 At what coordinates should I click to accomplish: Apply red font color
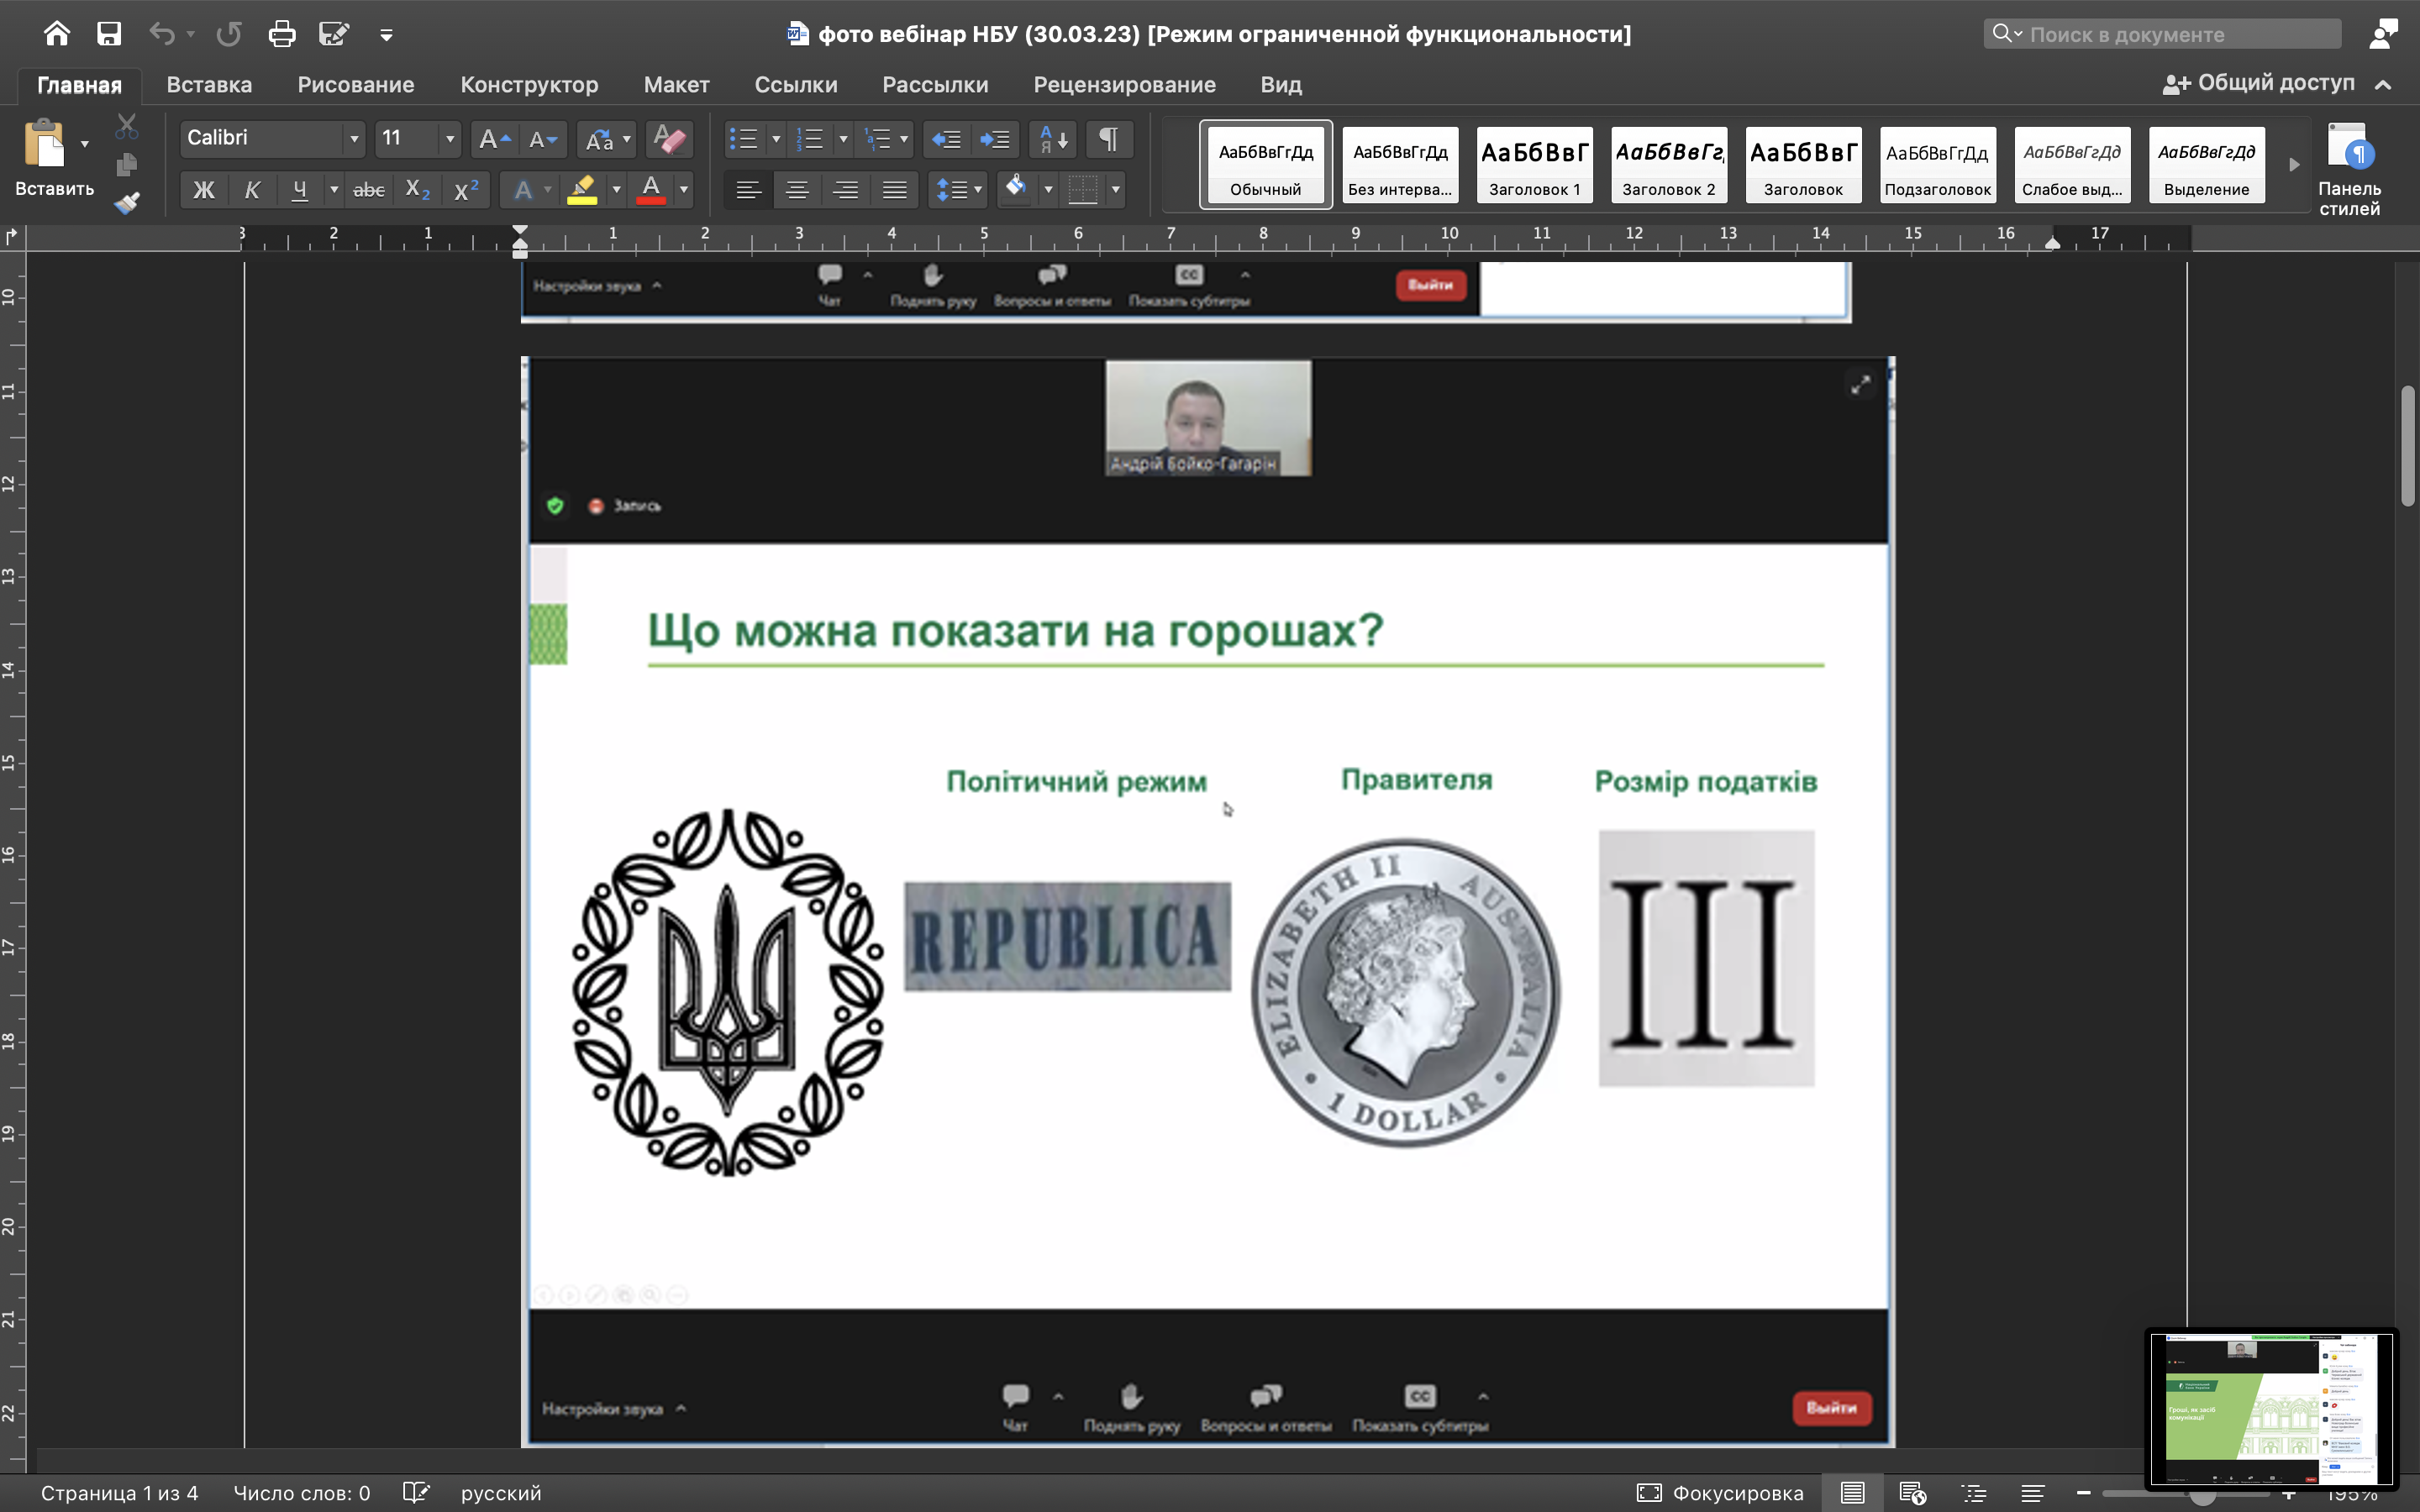pyautogui.click(x=651, y=189)
